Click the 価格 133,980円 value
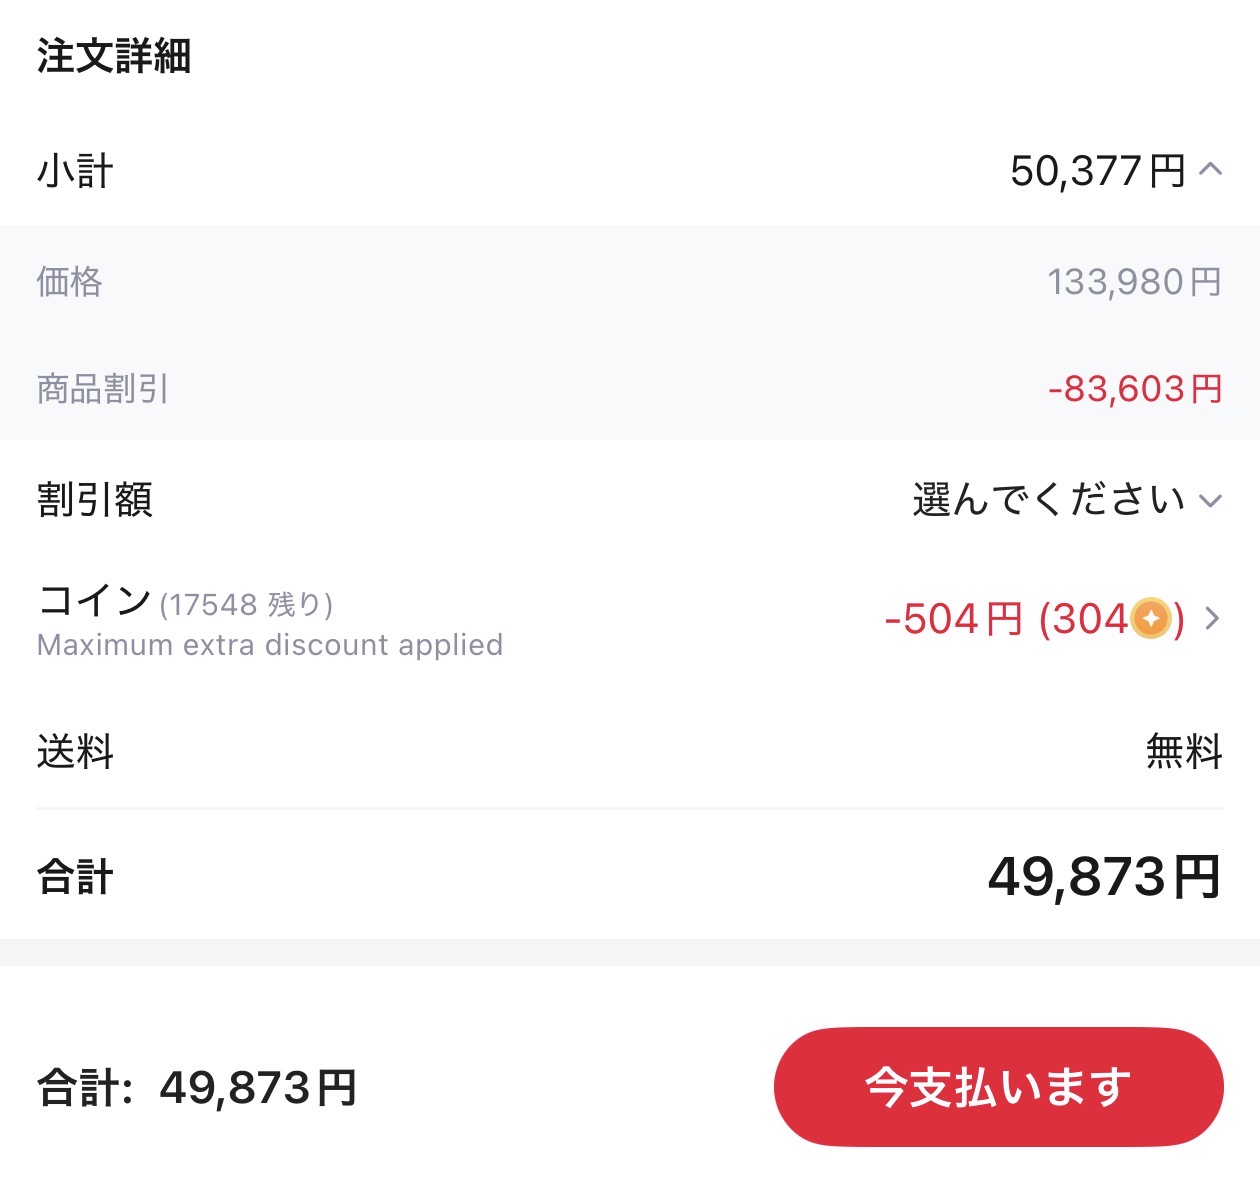The height and width of the screenshot is (1183, 1260). point(1134,282)
